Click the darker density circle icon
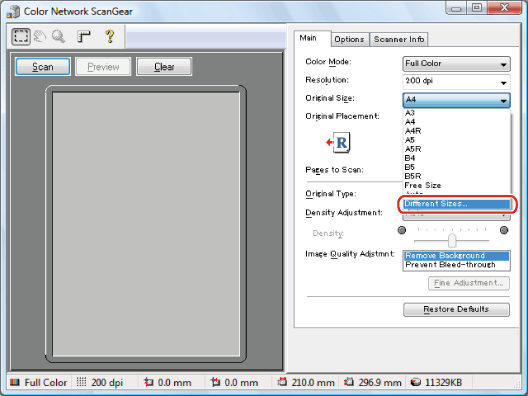The width and height of the screenshot is (528, 396). tap(504, 230)
